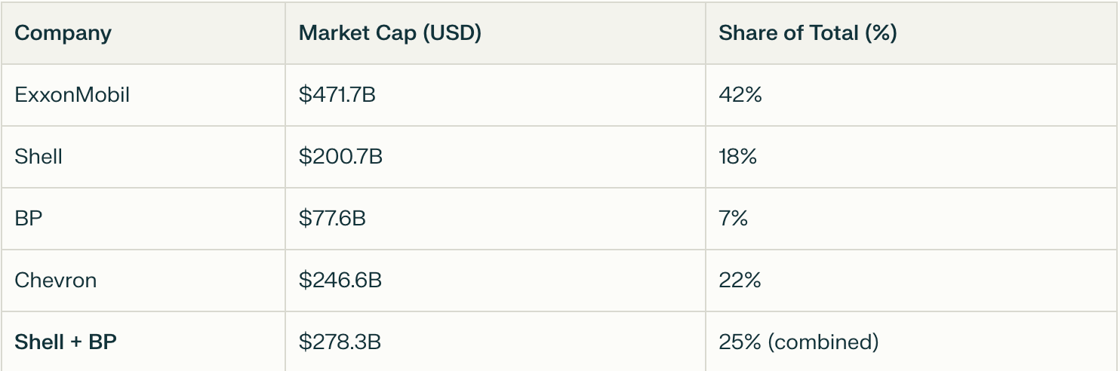The height and width of the screenshot is (371, 1120).
Task: Click the 18% share cell
Action: tap(738, 156)
